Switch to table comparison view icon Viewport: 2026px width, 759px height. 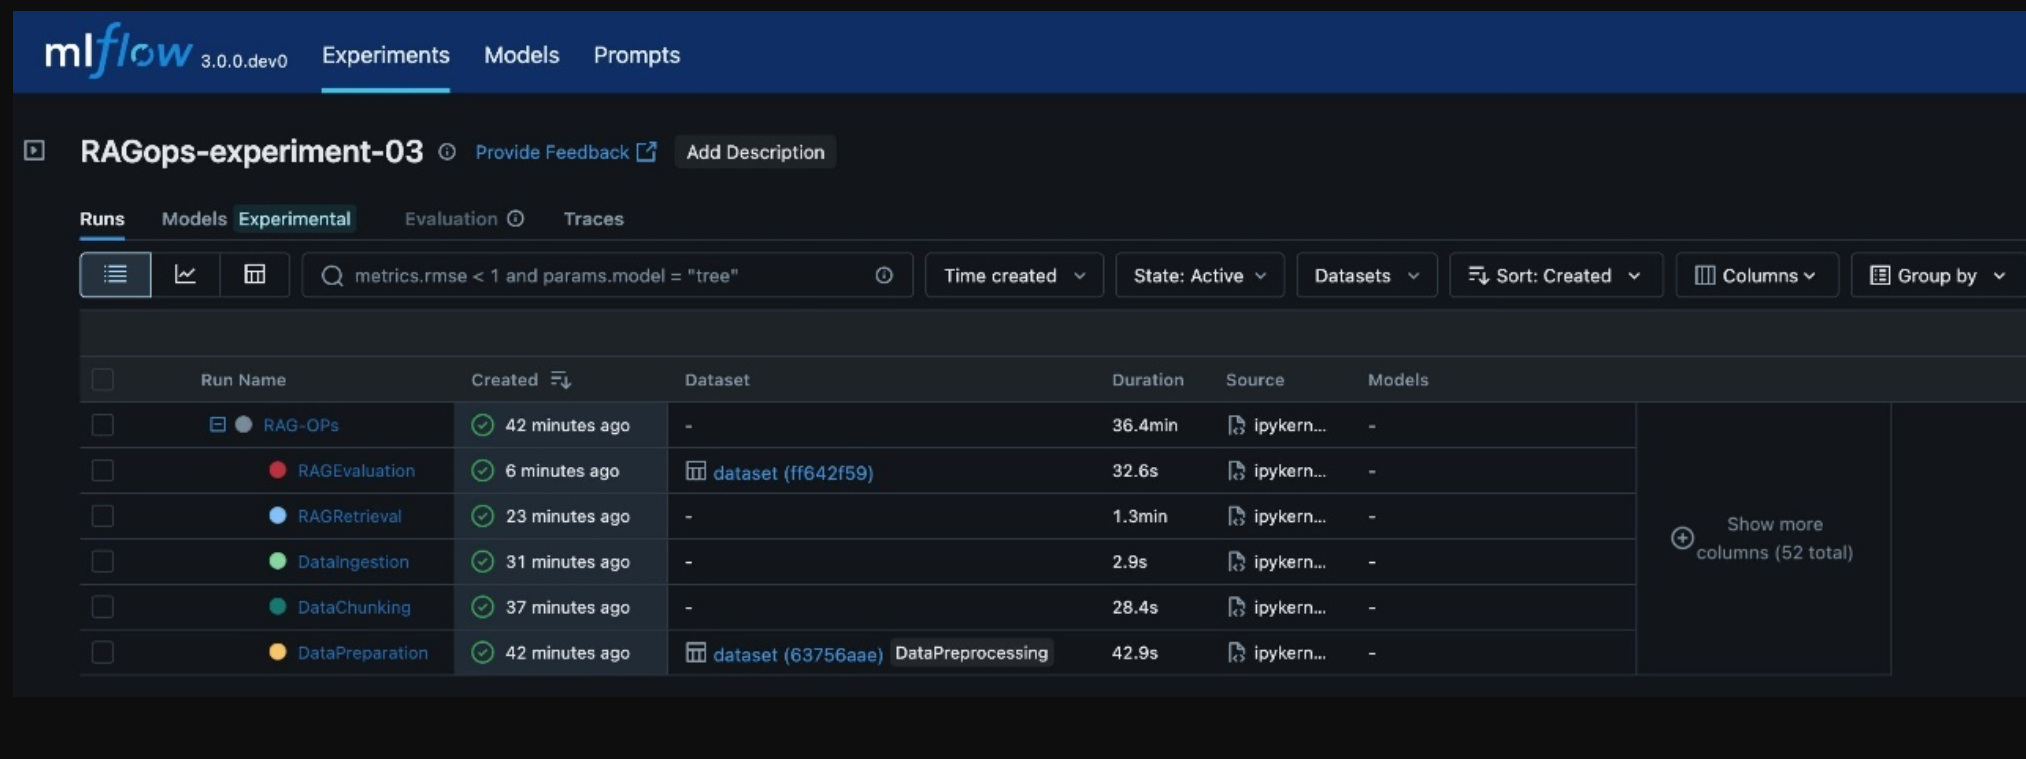tap(255, 275)
